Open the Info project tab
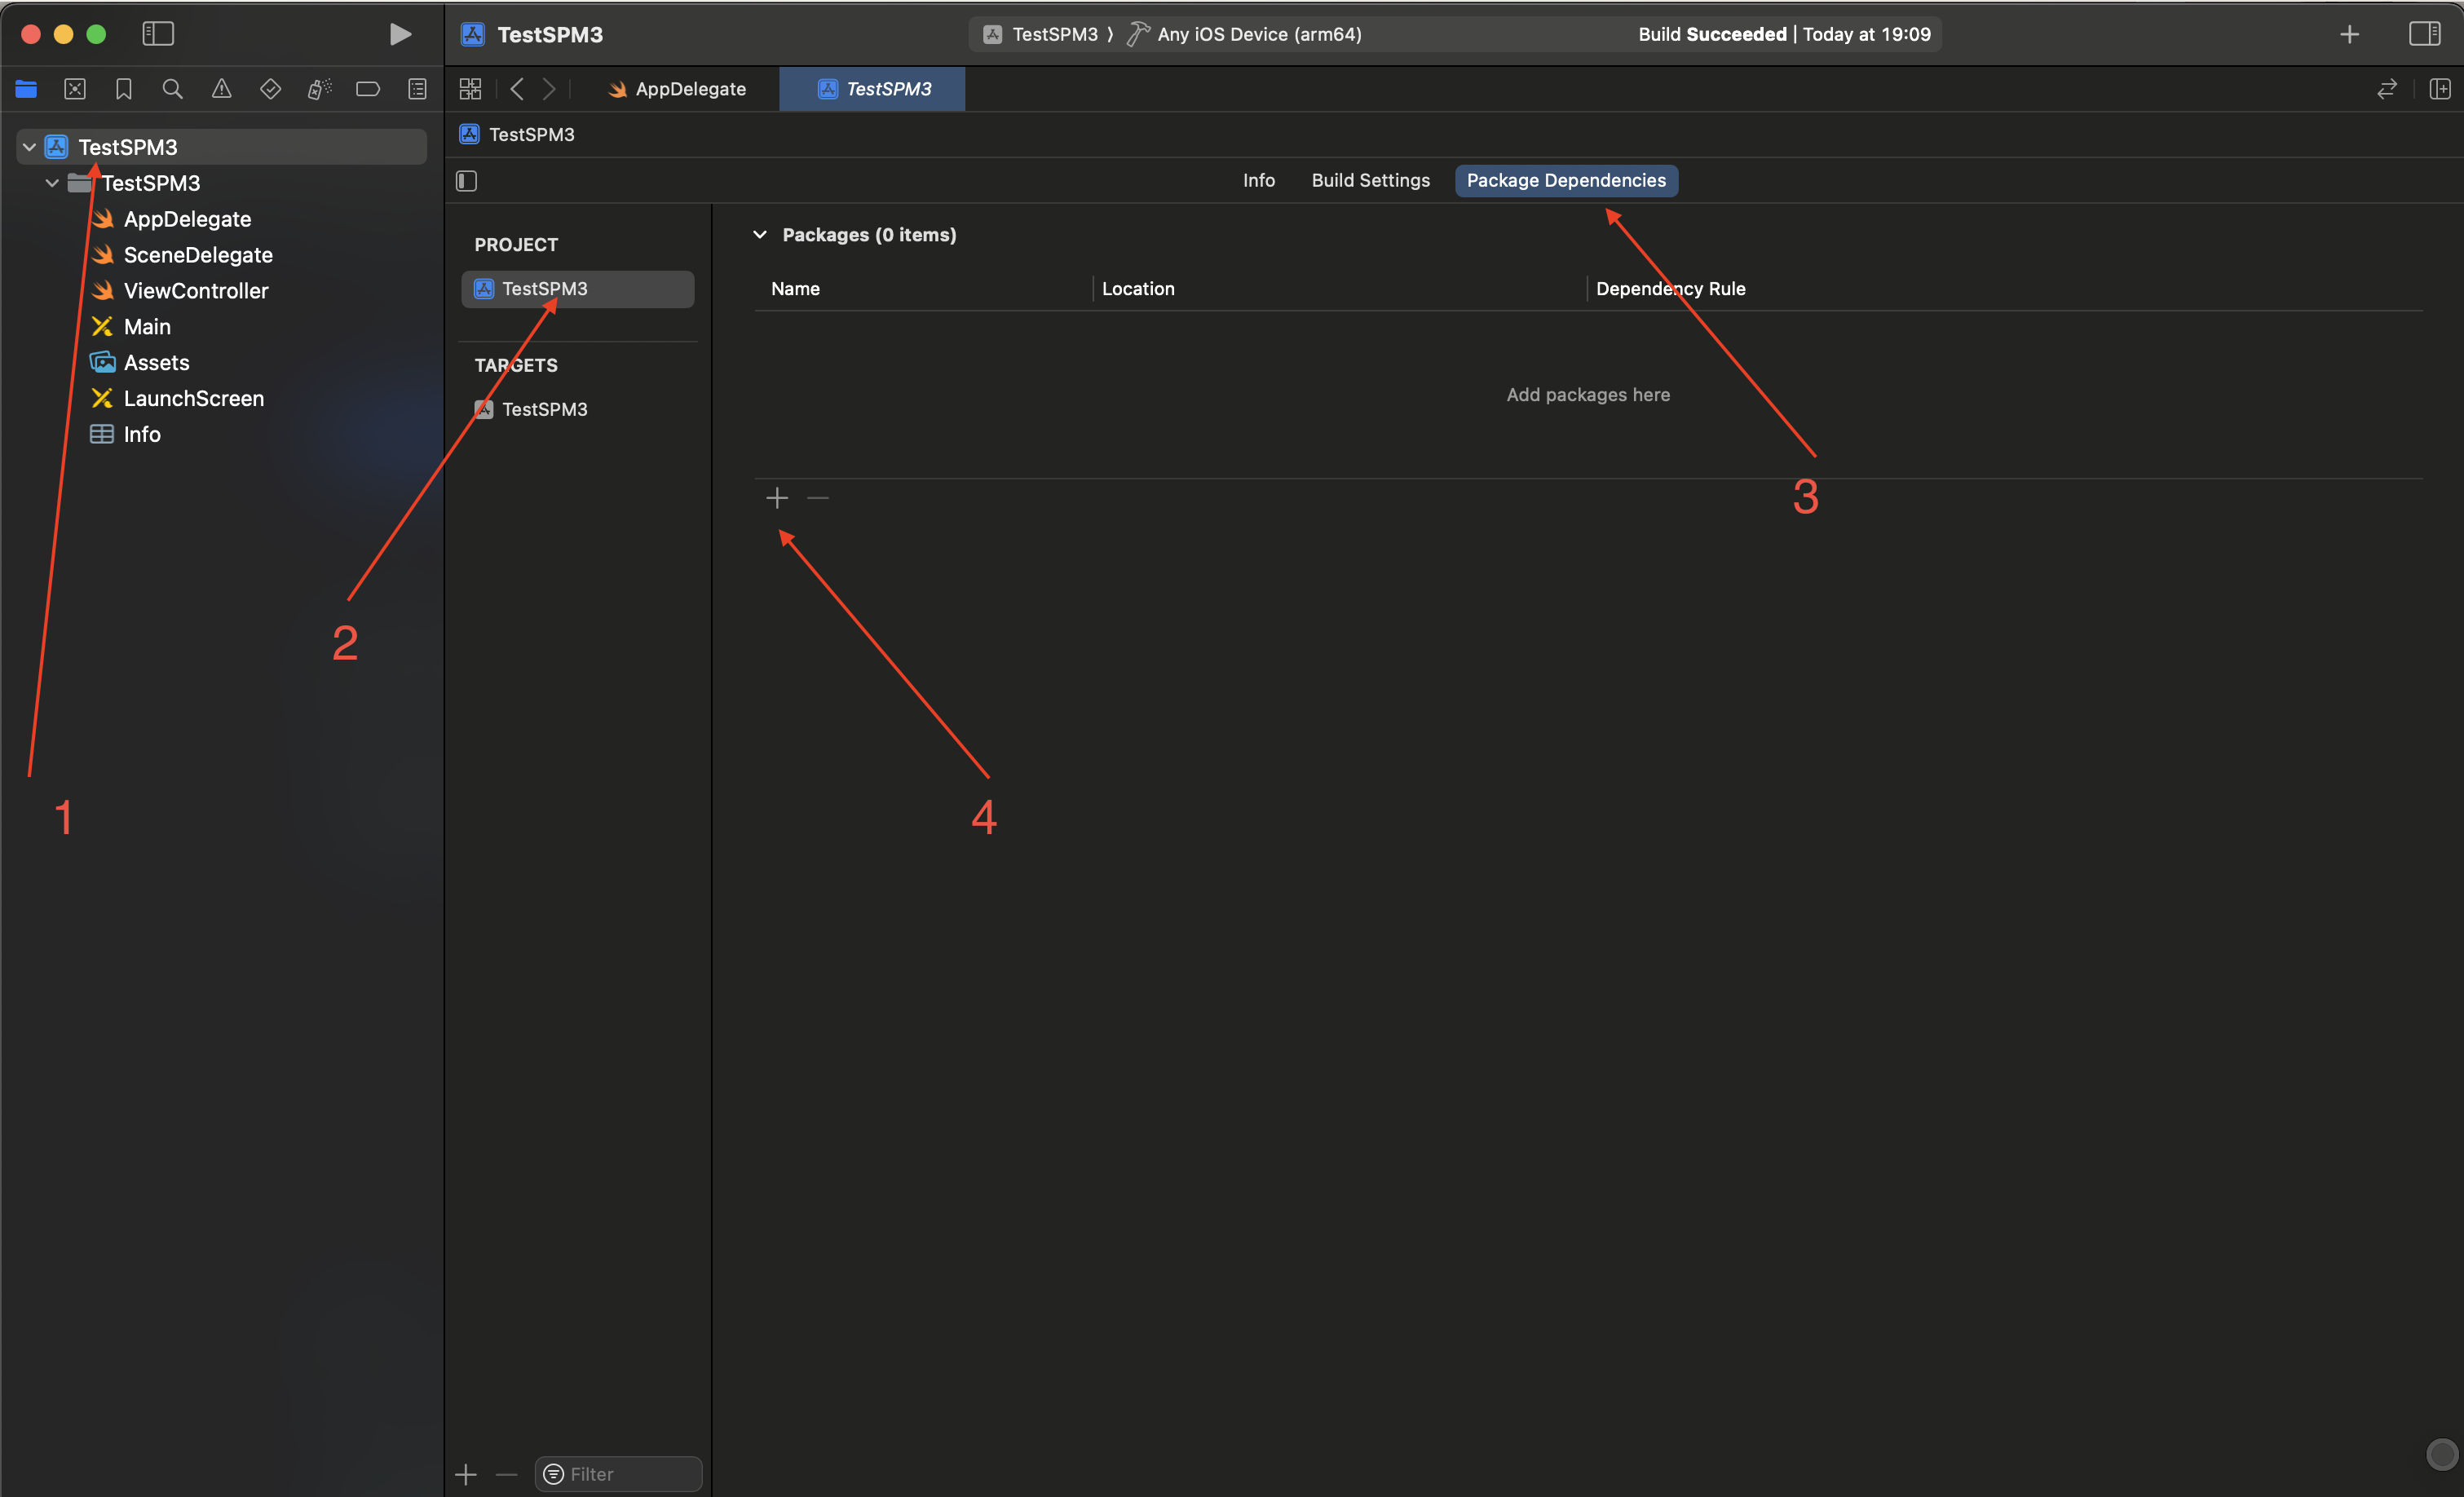Screen dimensions: 2464x1497 (1259, 180)
